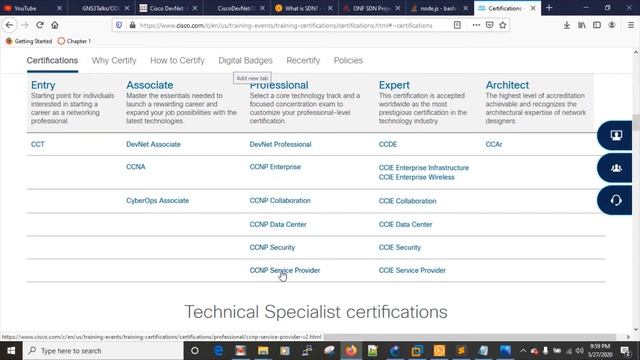Open Windows Start button
Viewport: 640px width, 360px height.
(11, 351)
